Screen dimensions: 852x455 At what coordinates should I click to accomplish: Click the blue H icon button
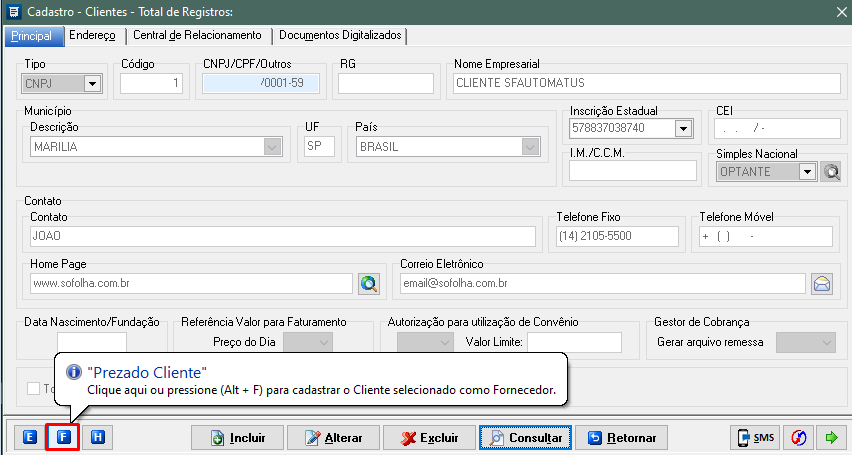(97, 437)
